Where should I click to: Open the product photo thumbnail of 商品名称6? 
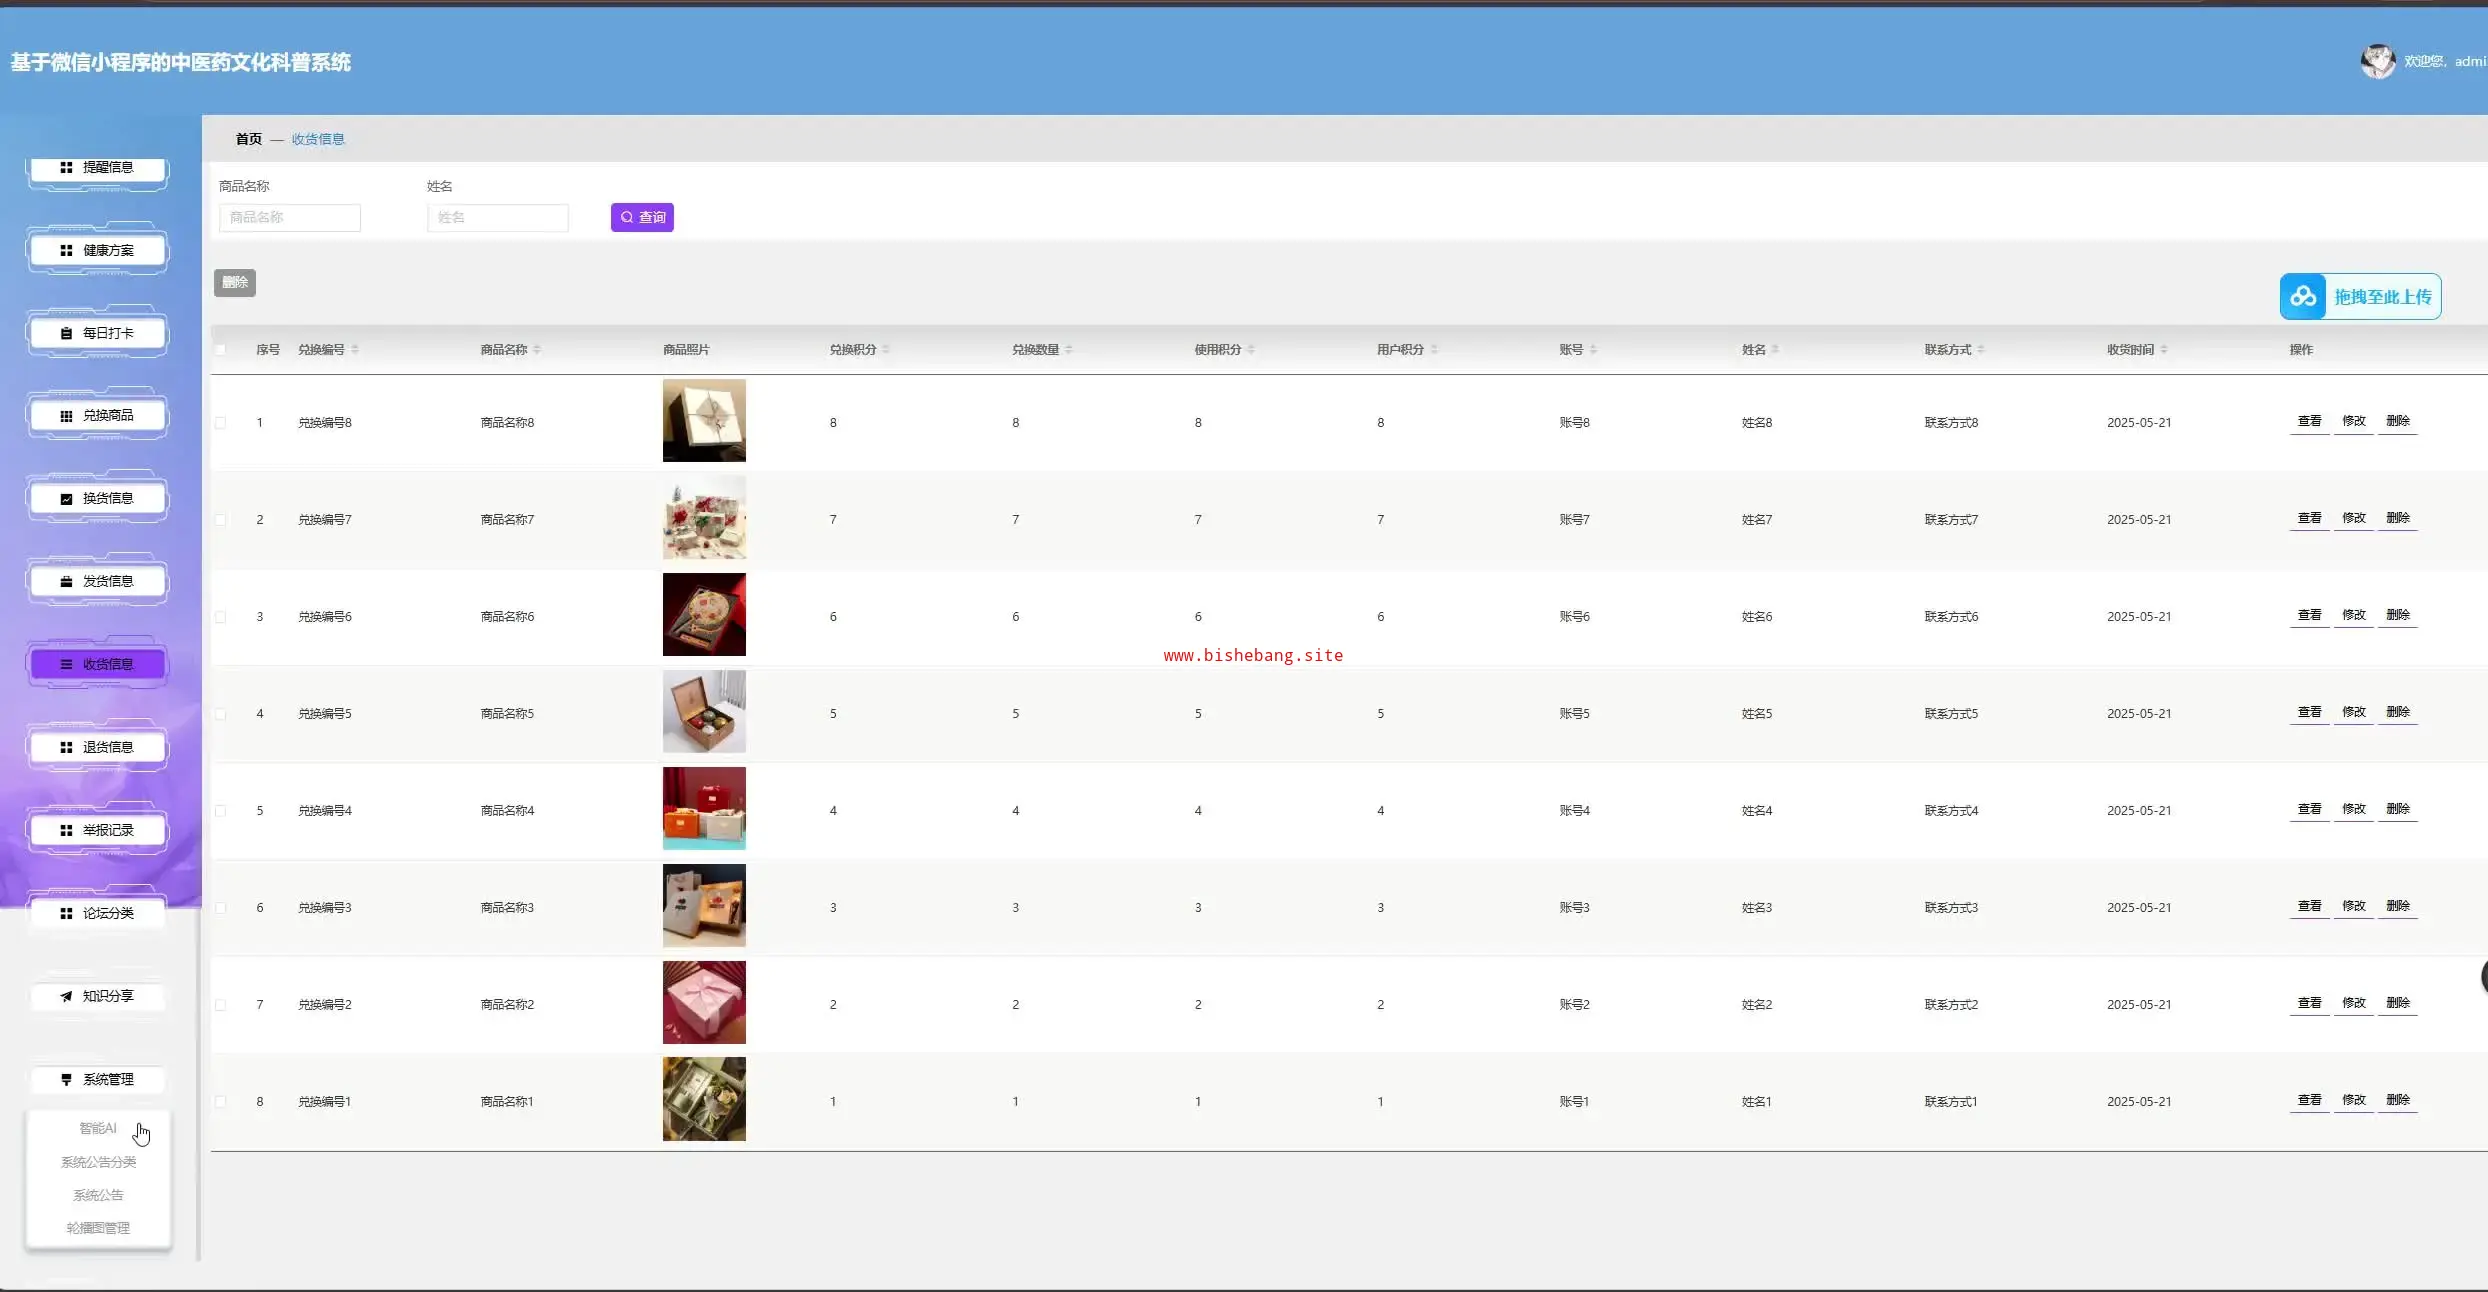click(704, 615)
